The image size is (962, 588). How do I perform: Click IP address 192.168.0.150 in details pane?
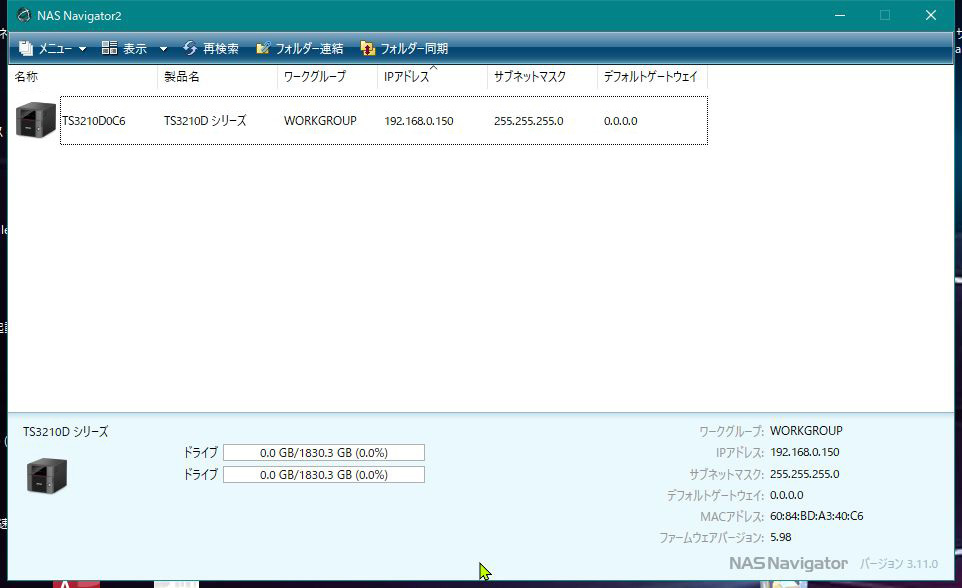click(x=805, y=452)
